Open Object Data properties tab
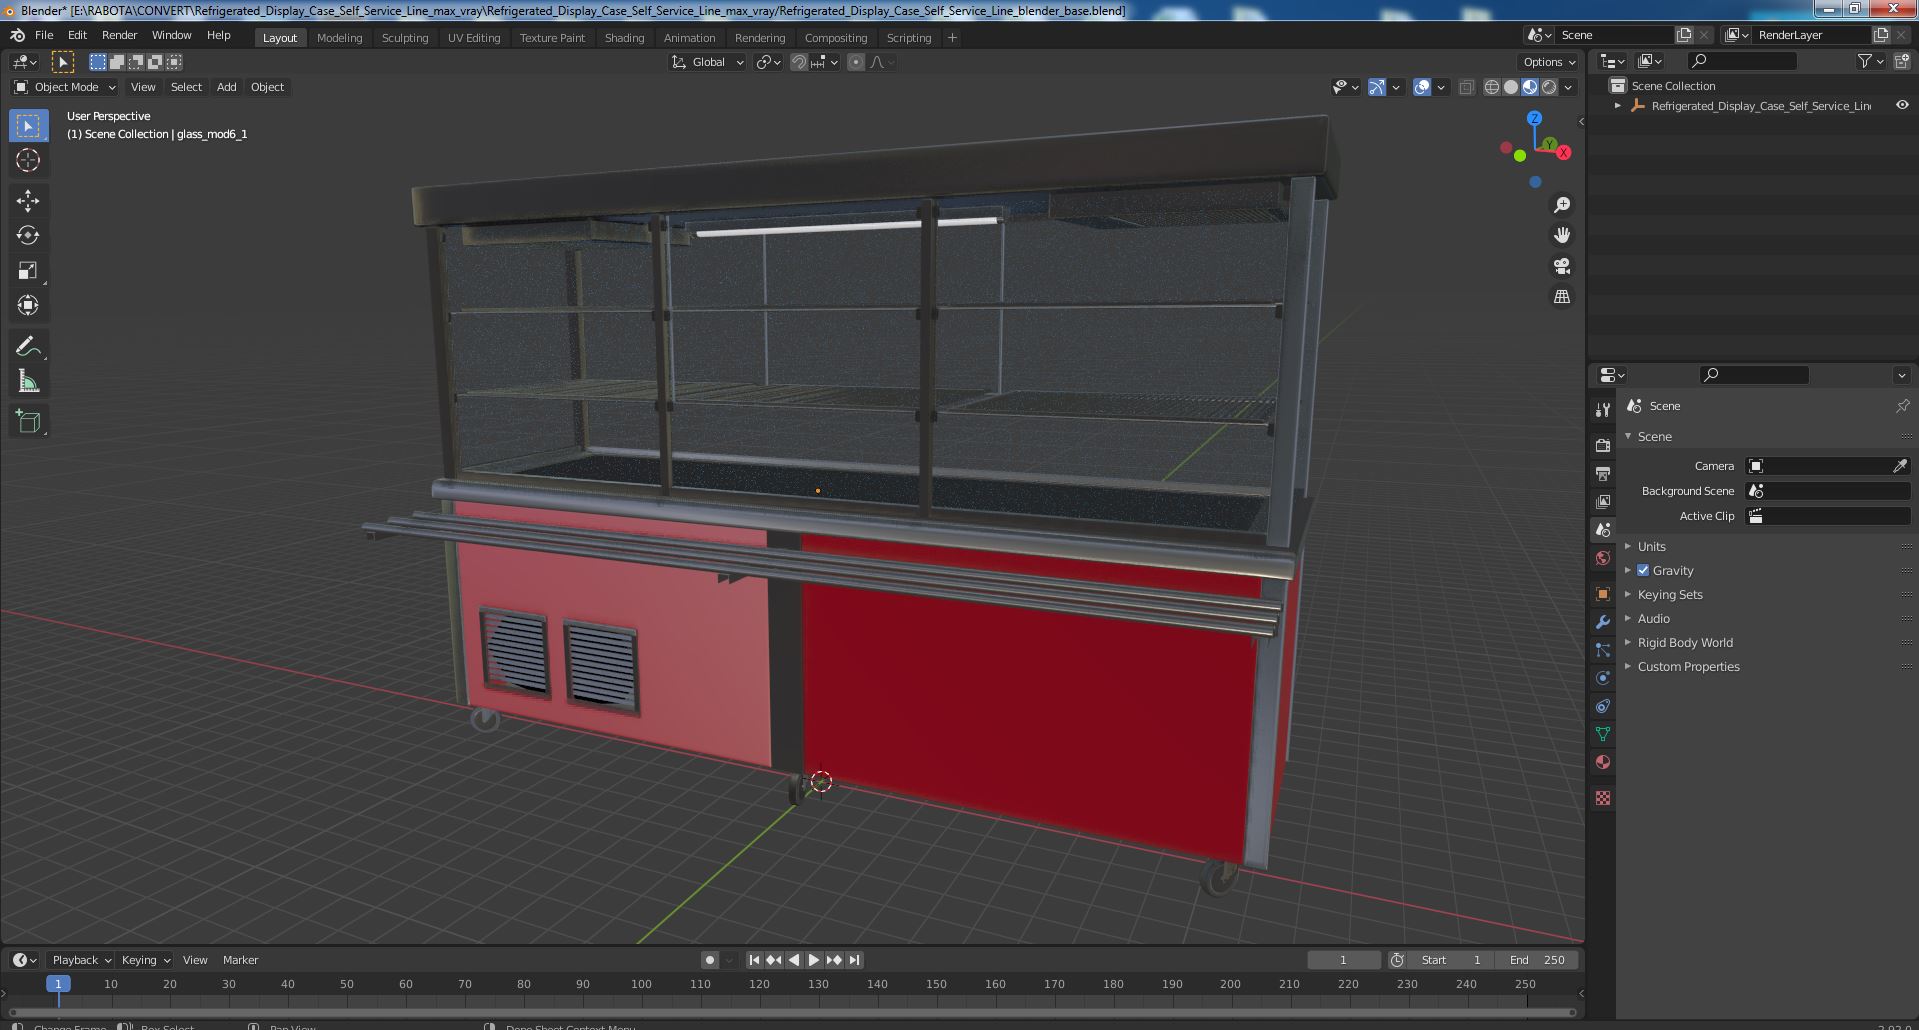 tap(1603, 734)
